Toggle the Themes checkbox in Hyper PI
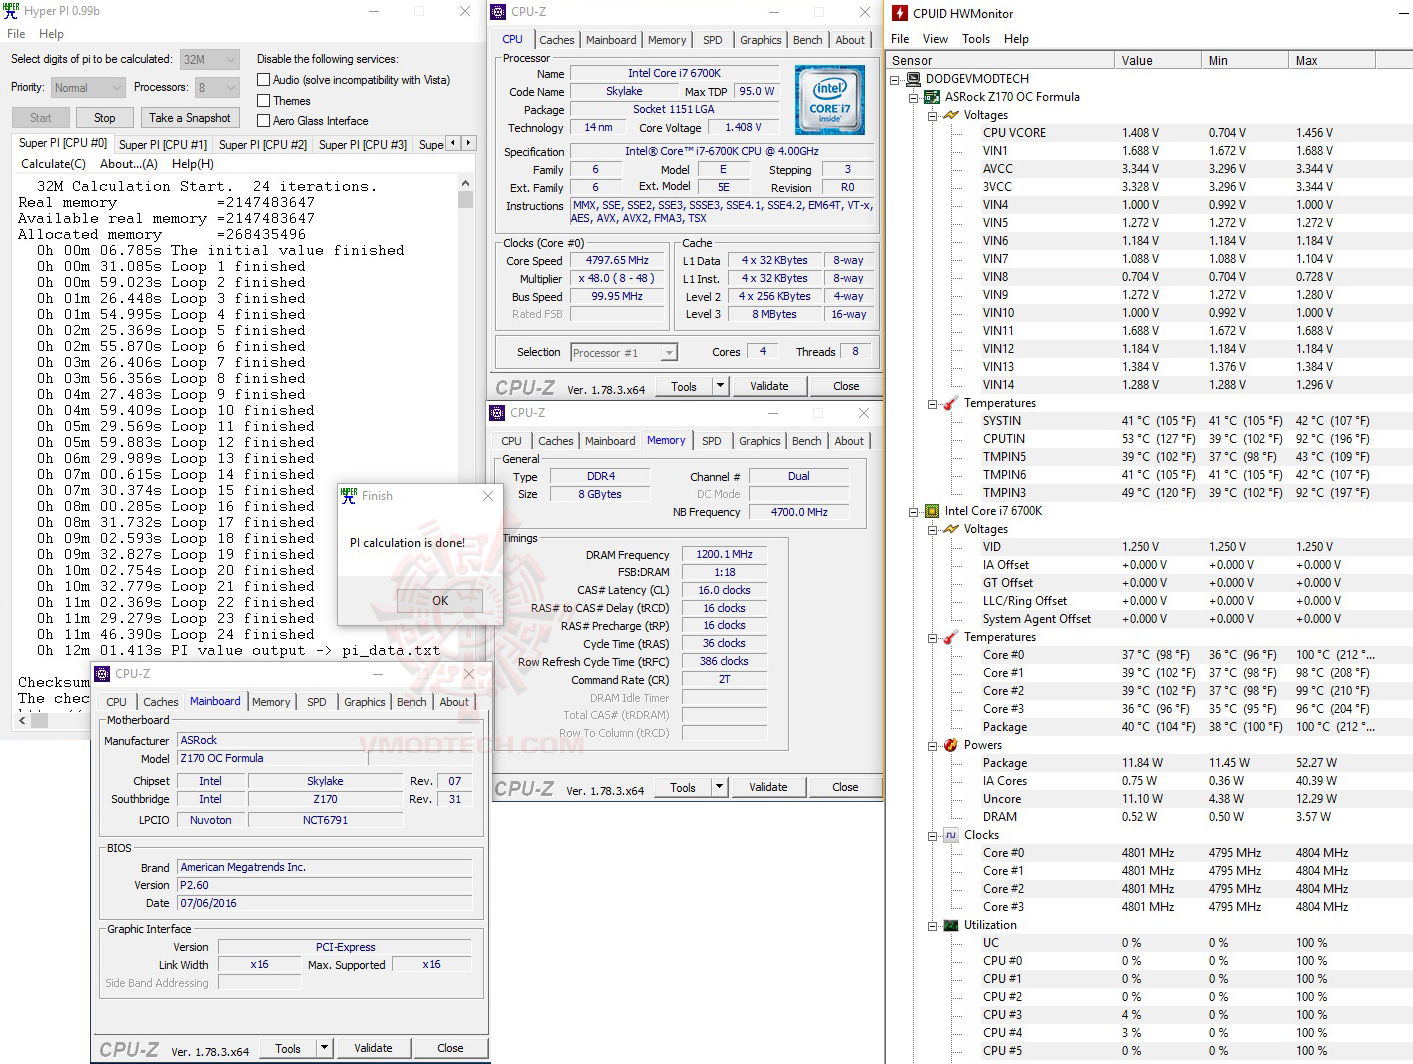The height and width of the screenshot is (1064, 1413). pos(264,101)
